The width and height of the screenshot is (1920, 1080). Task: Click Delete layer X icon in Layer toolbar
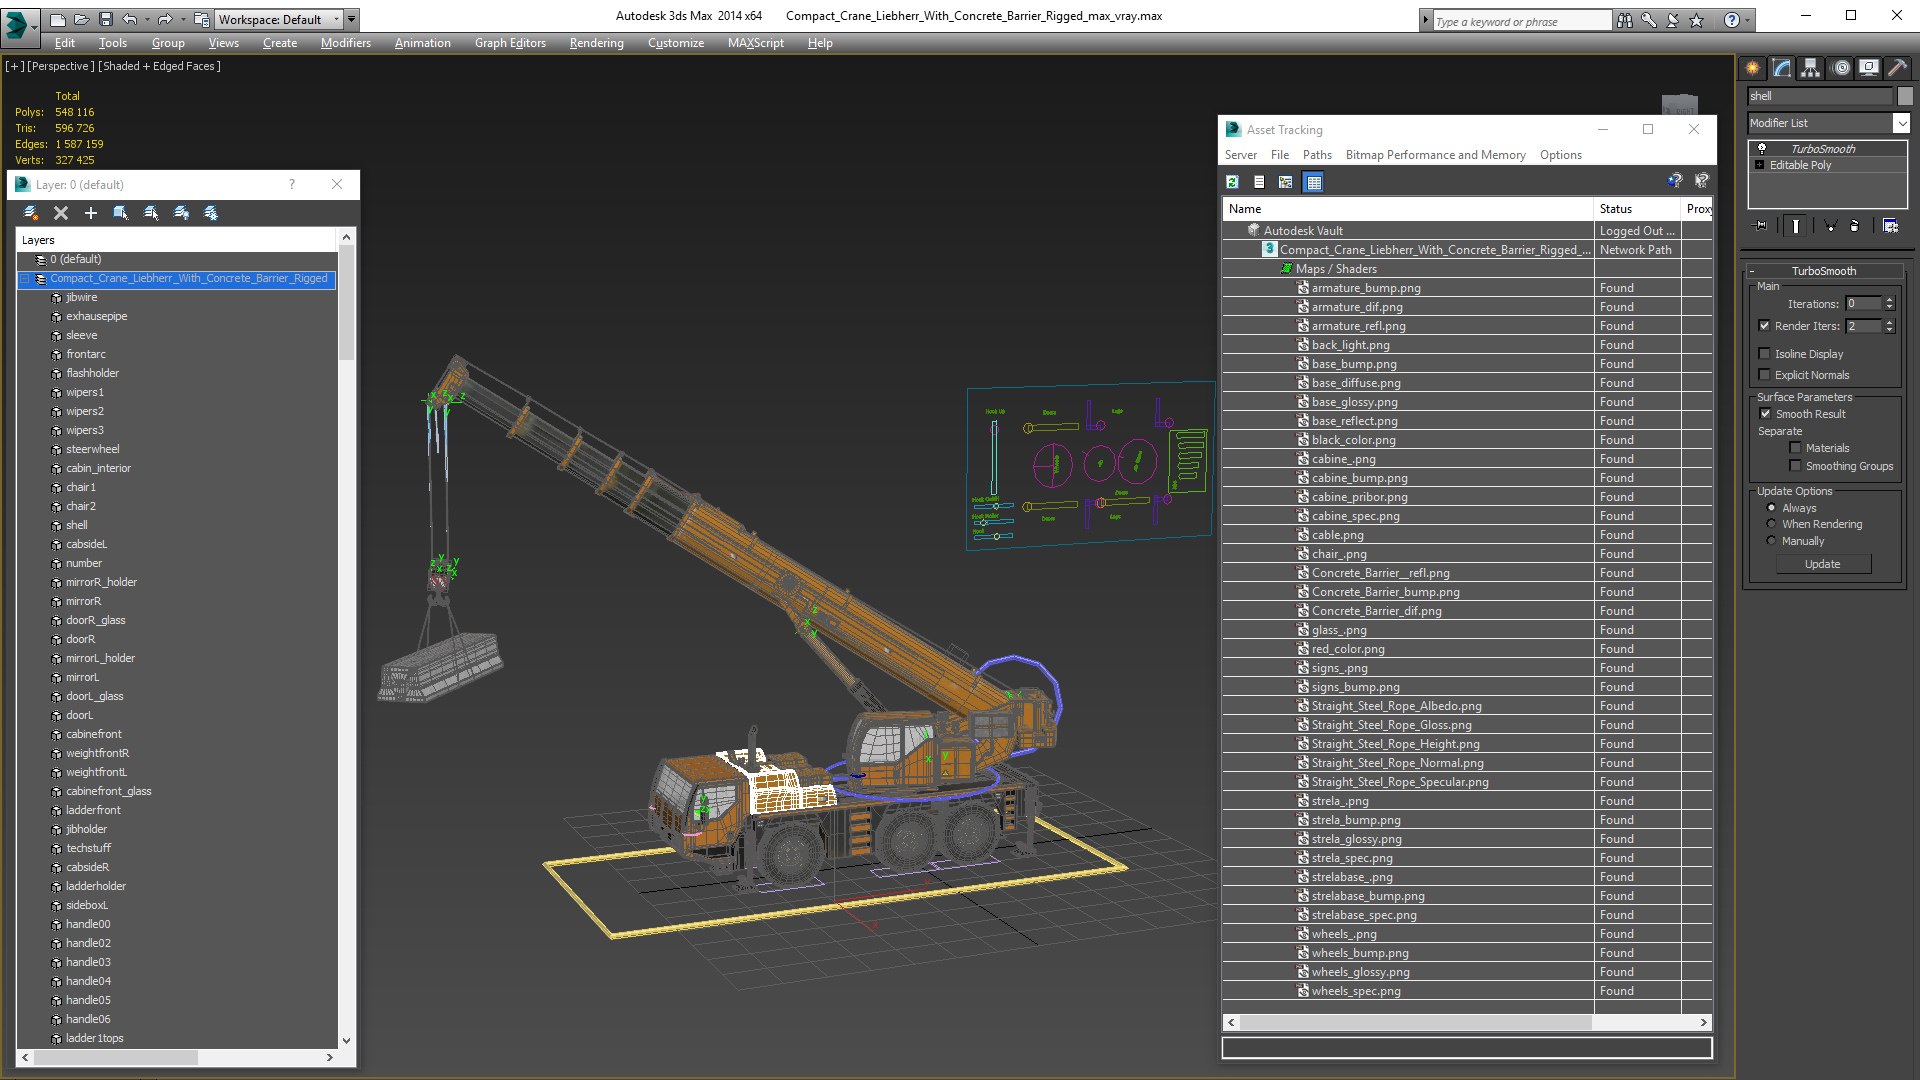(x=61, y=213)
